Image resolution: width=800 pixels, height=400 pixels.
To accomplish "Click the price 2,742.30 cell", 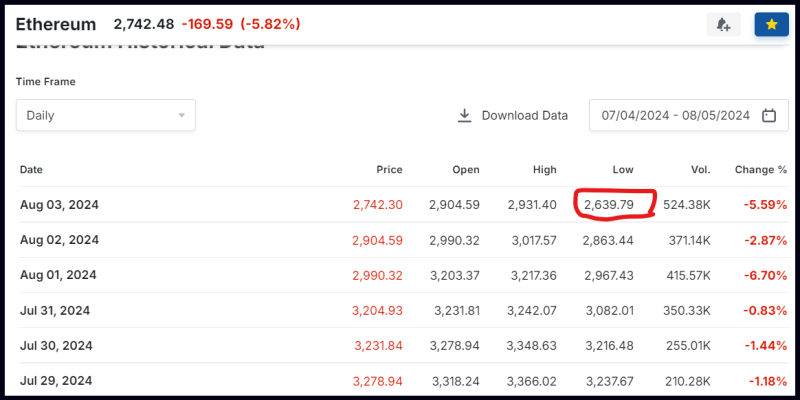I will pyautogui.click(x=378, y=205).
